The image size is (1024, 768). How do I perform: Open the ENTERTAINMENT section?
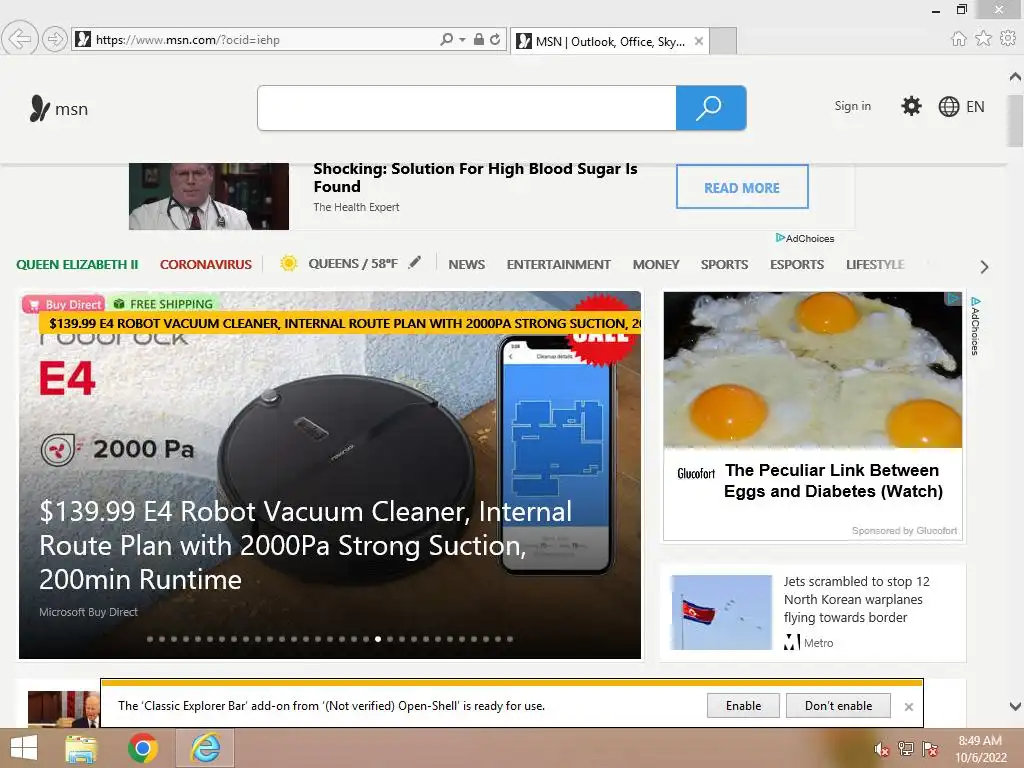558,264
